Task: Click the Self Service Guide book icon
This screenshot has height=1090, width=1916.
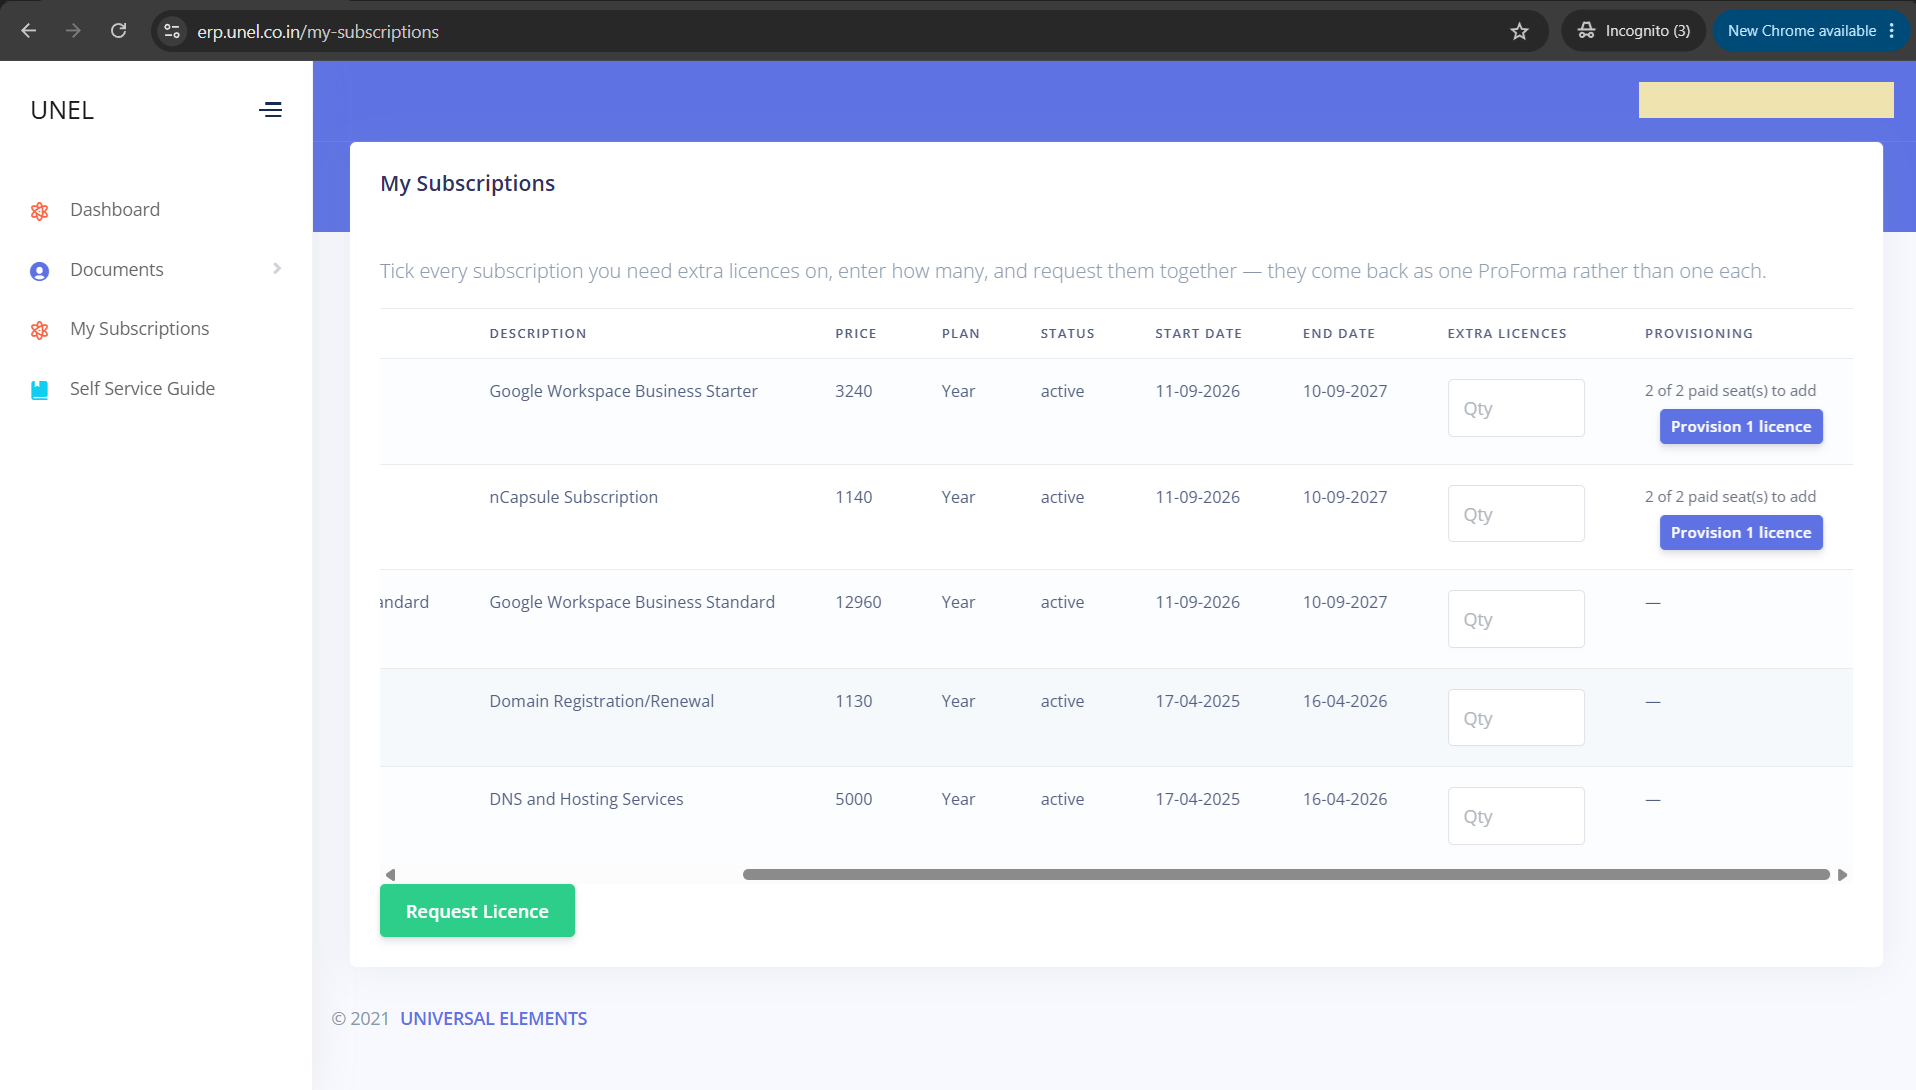Action: [x=40, y=390]
